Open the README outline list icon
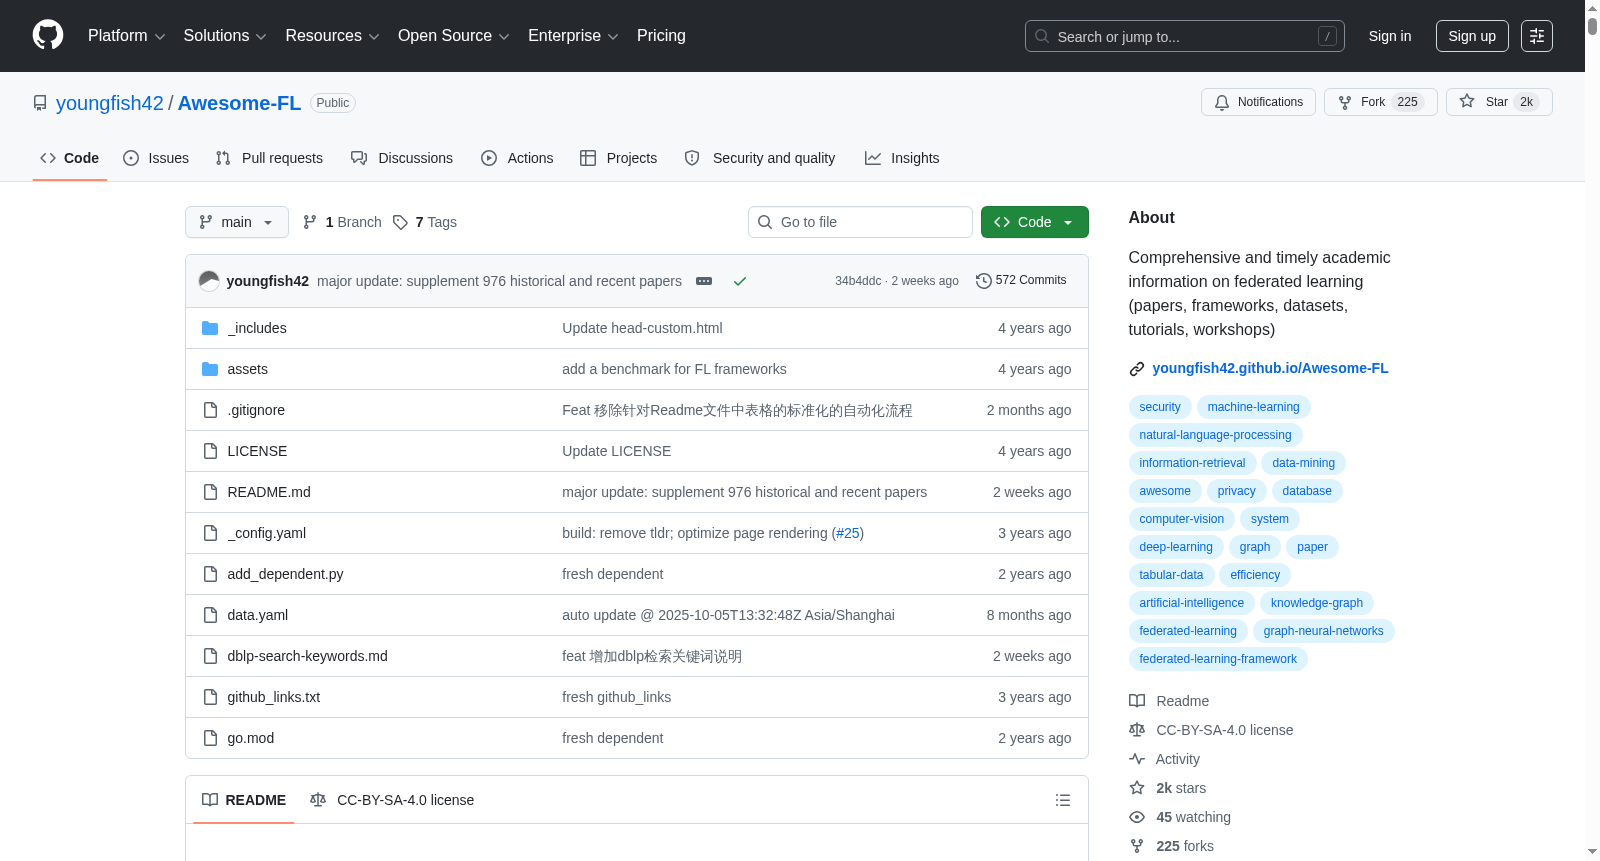Viewport: 1600px width, 861px height. click(1063, 800)
